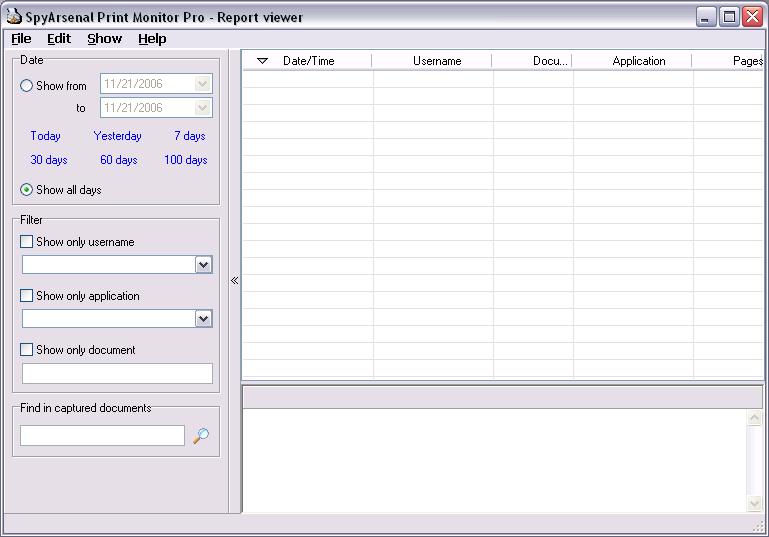Filter to last 100 days
This screenshot has width=769, height=537.
tap(186, 160)
